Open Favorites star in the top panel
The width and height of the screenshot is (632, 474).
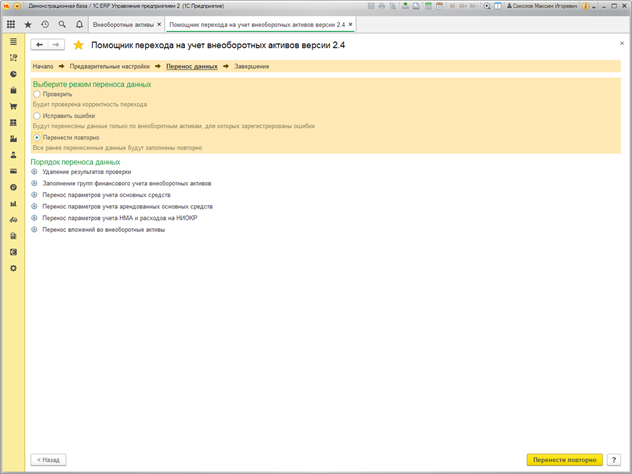[x=28, y=25]
